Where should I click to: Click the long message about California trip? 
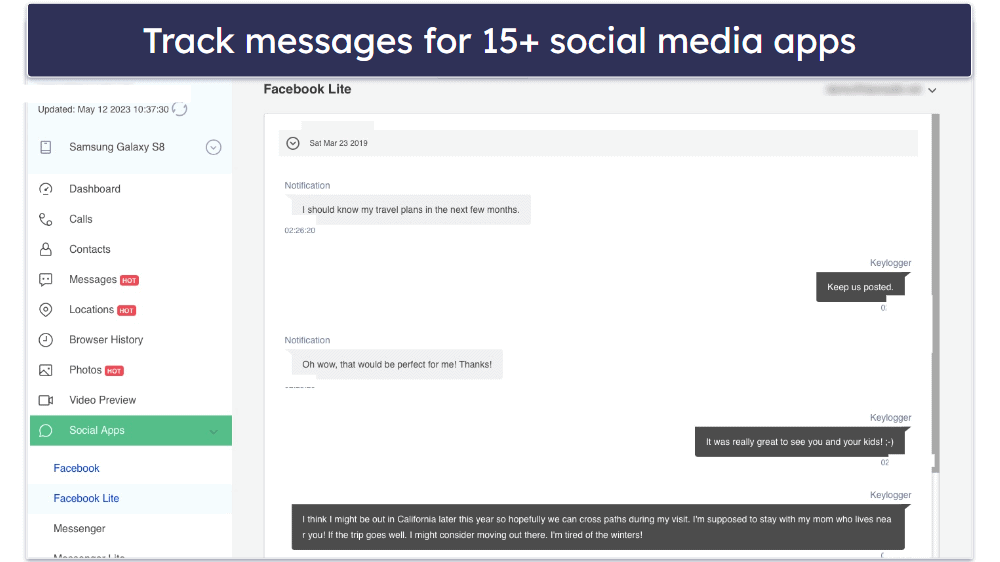[598, 527]
